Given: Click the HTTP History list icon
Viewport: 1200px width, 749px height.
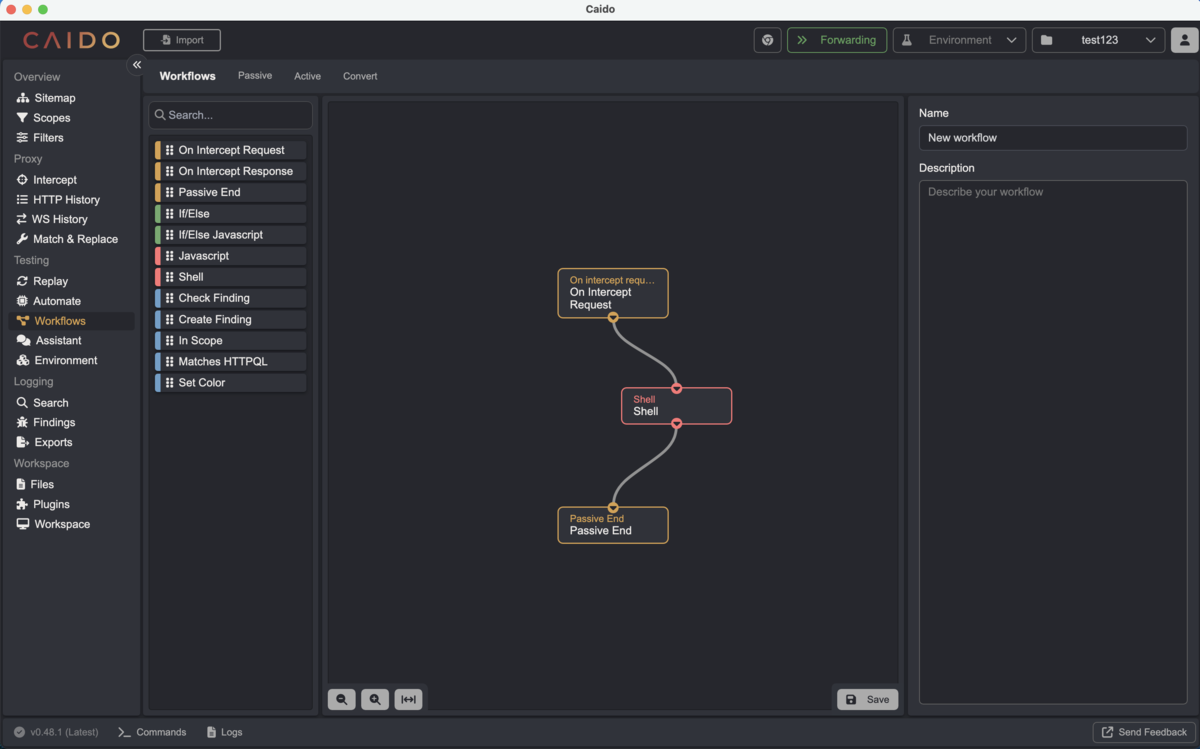Looking at the screenshot, I should click(x=22, y=200).
